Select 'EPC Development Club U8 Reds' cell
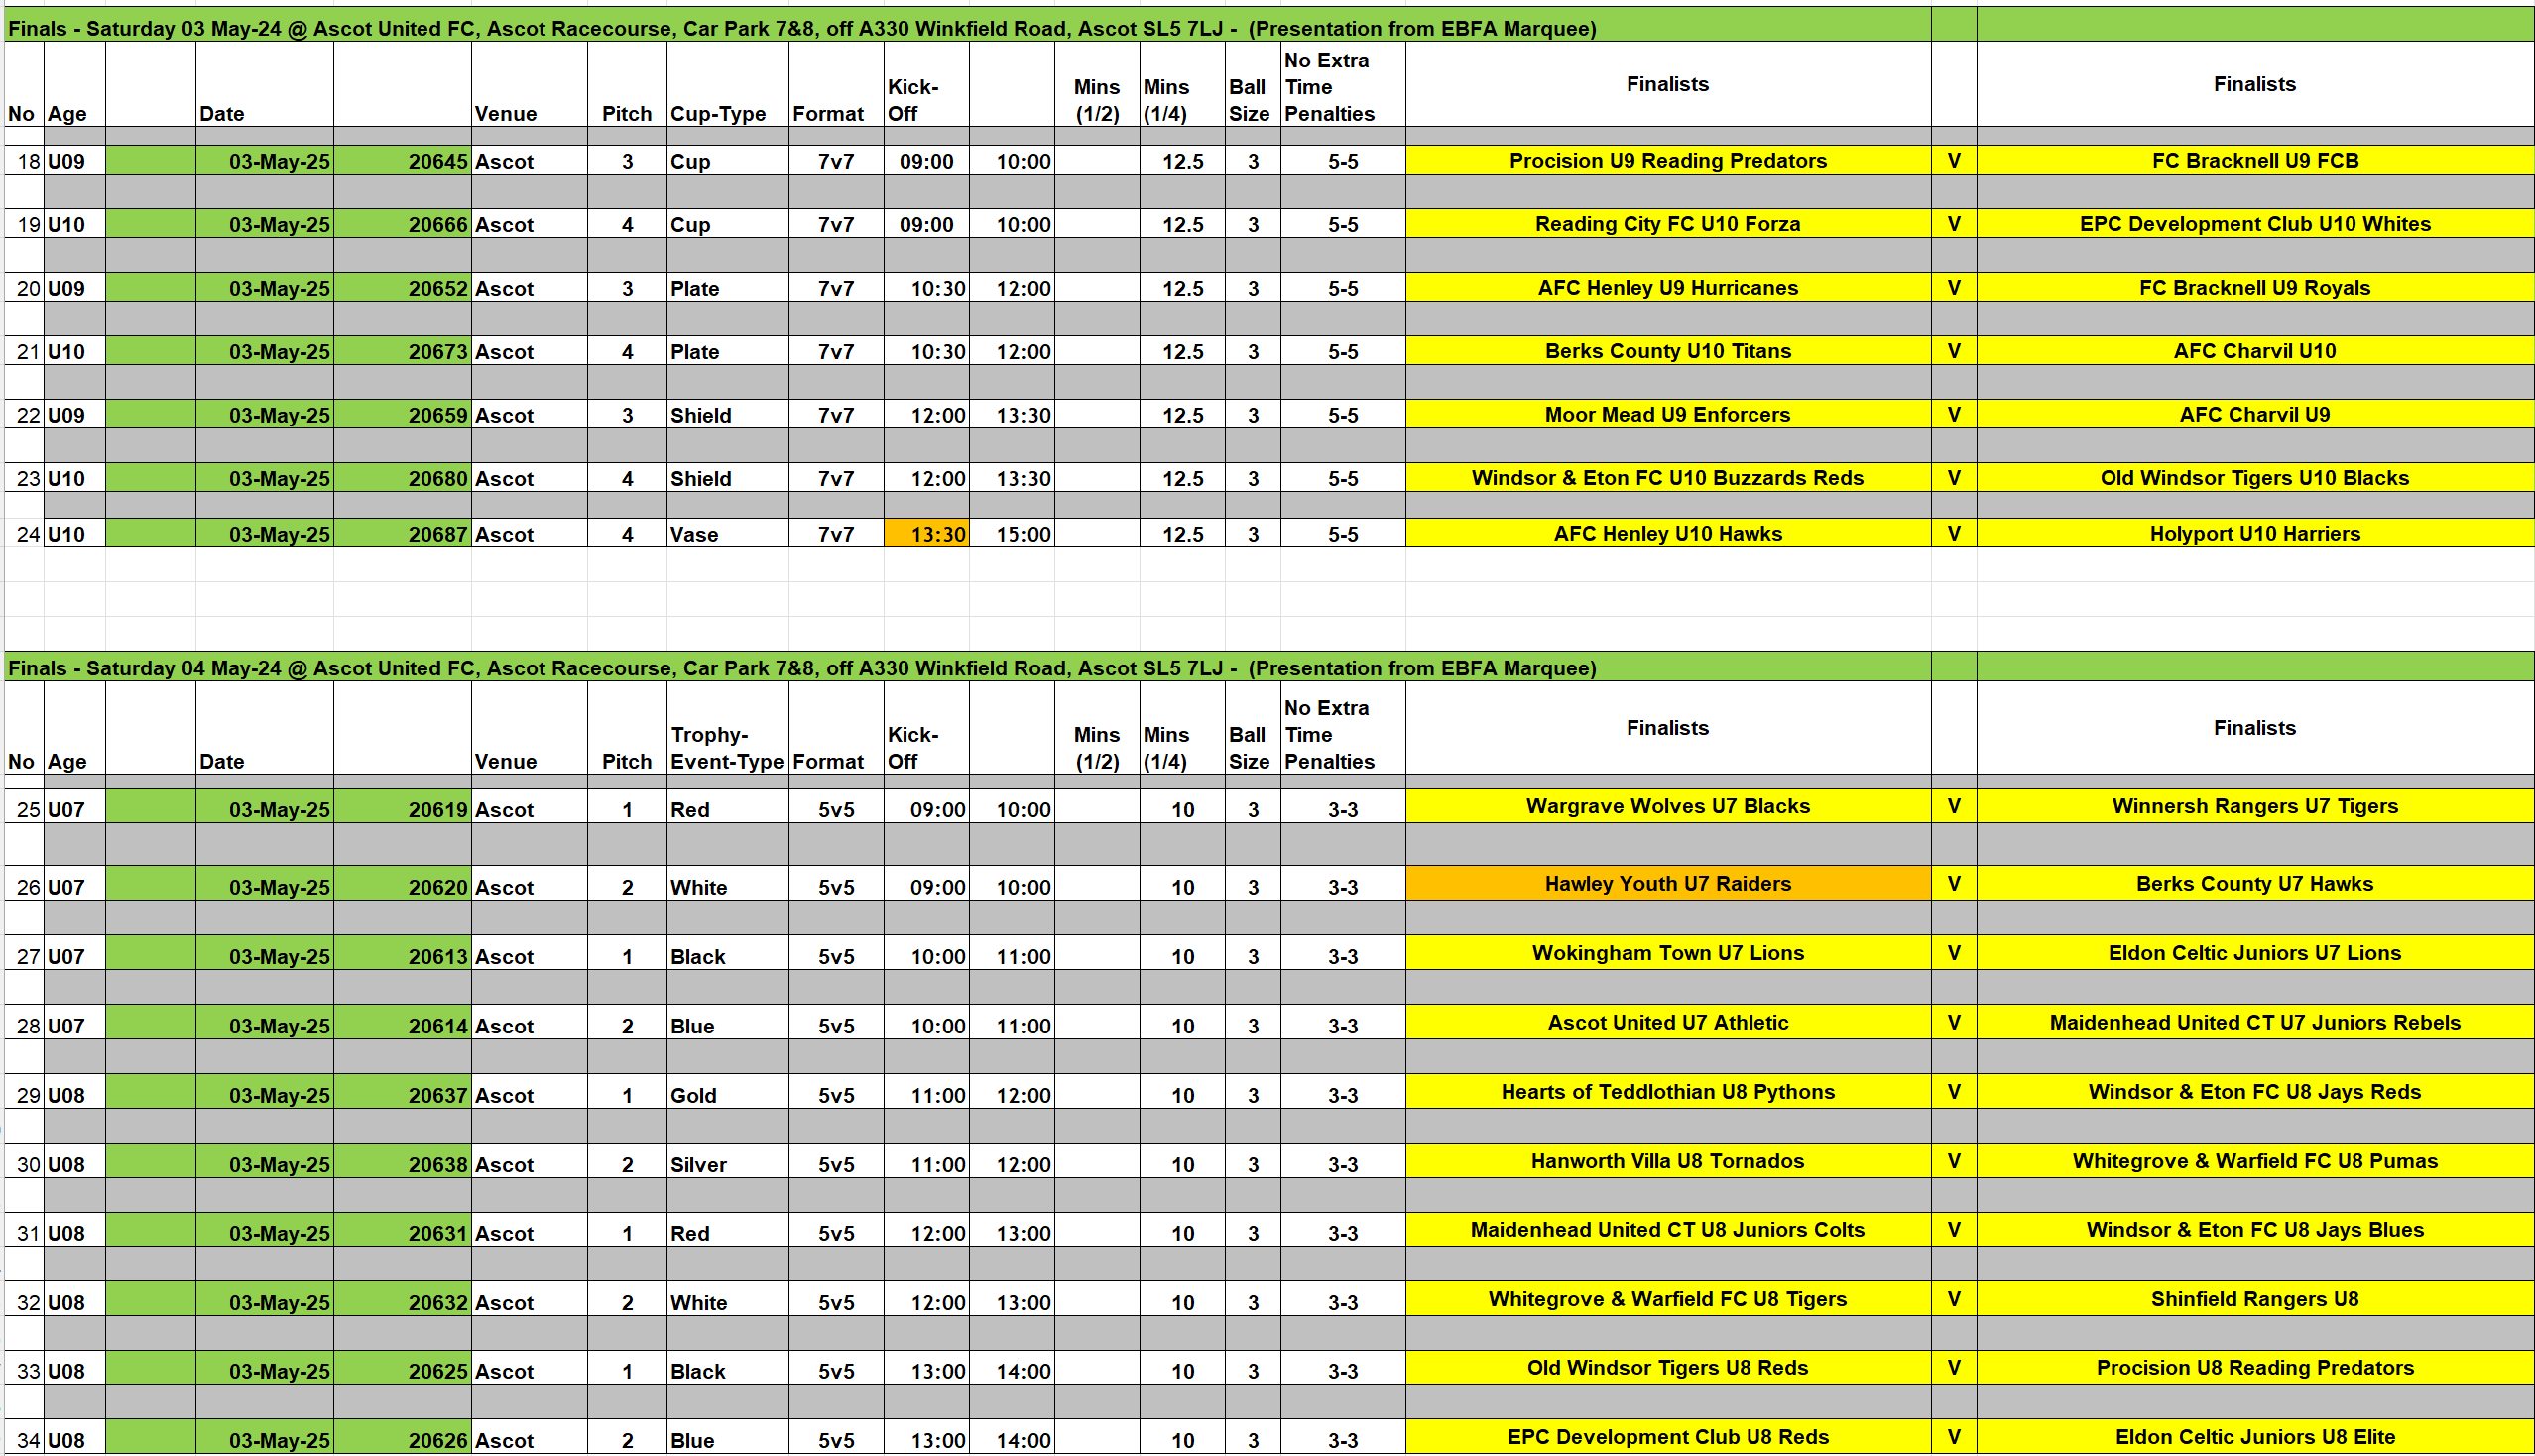The image size is (2535, 1456). point(1667,1437)
